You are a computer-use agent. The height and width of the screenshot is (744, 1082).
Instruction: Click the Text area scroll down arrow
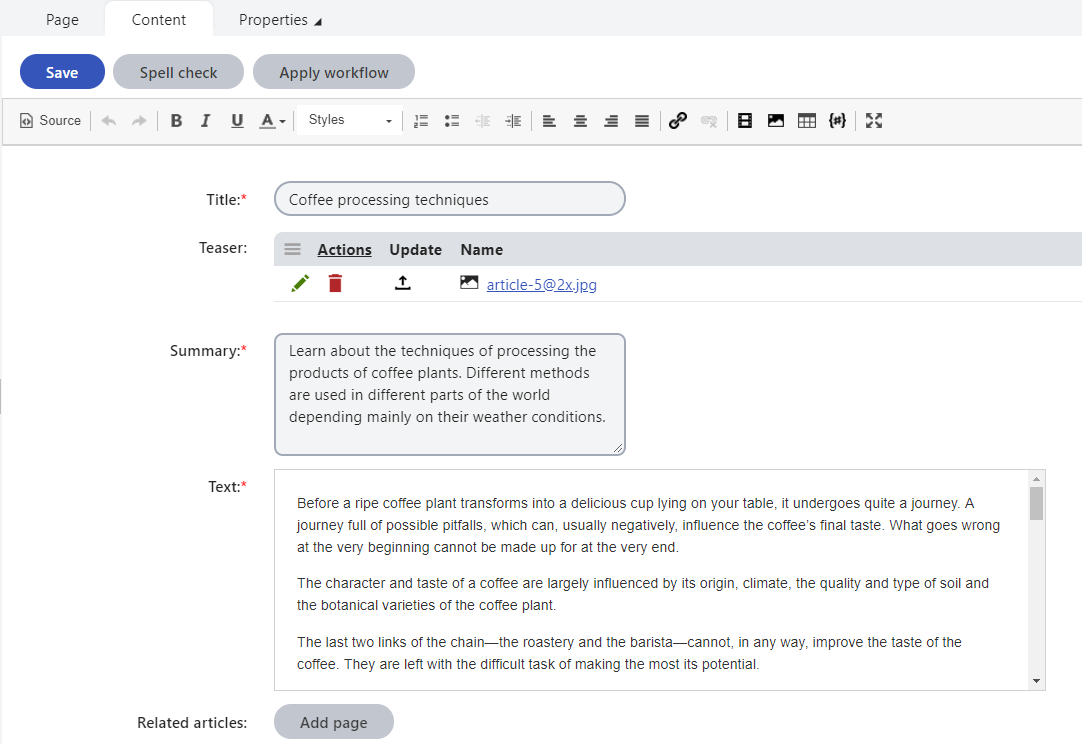point(1036,681)
